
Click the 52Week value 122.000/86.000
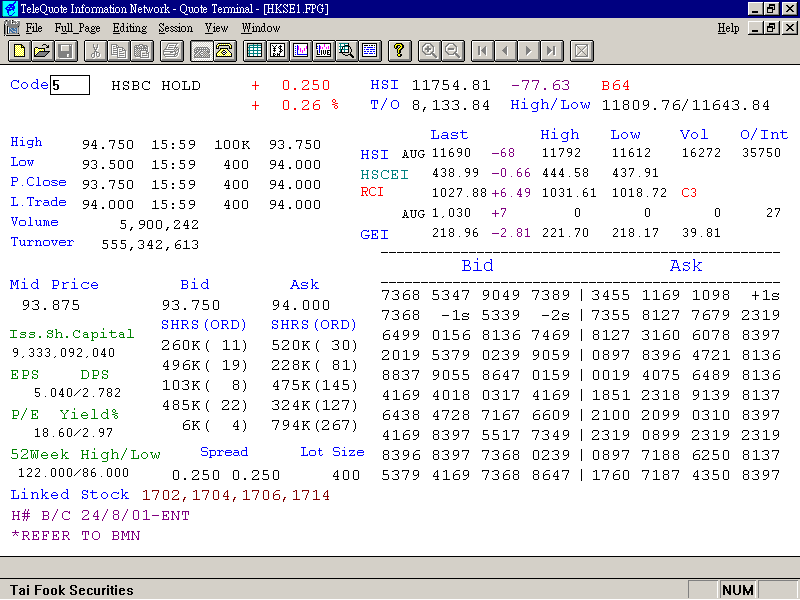[73, 473]
